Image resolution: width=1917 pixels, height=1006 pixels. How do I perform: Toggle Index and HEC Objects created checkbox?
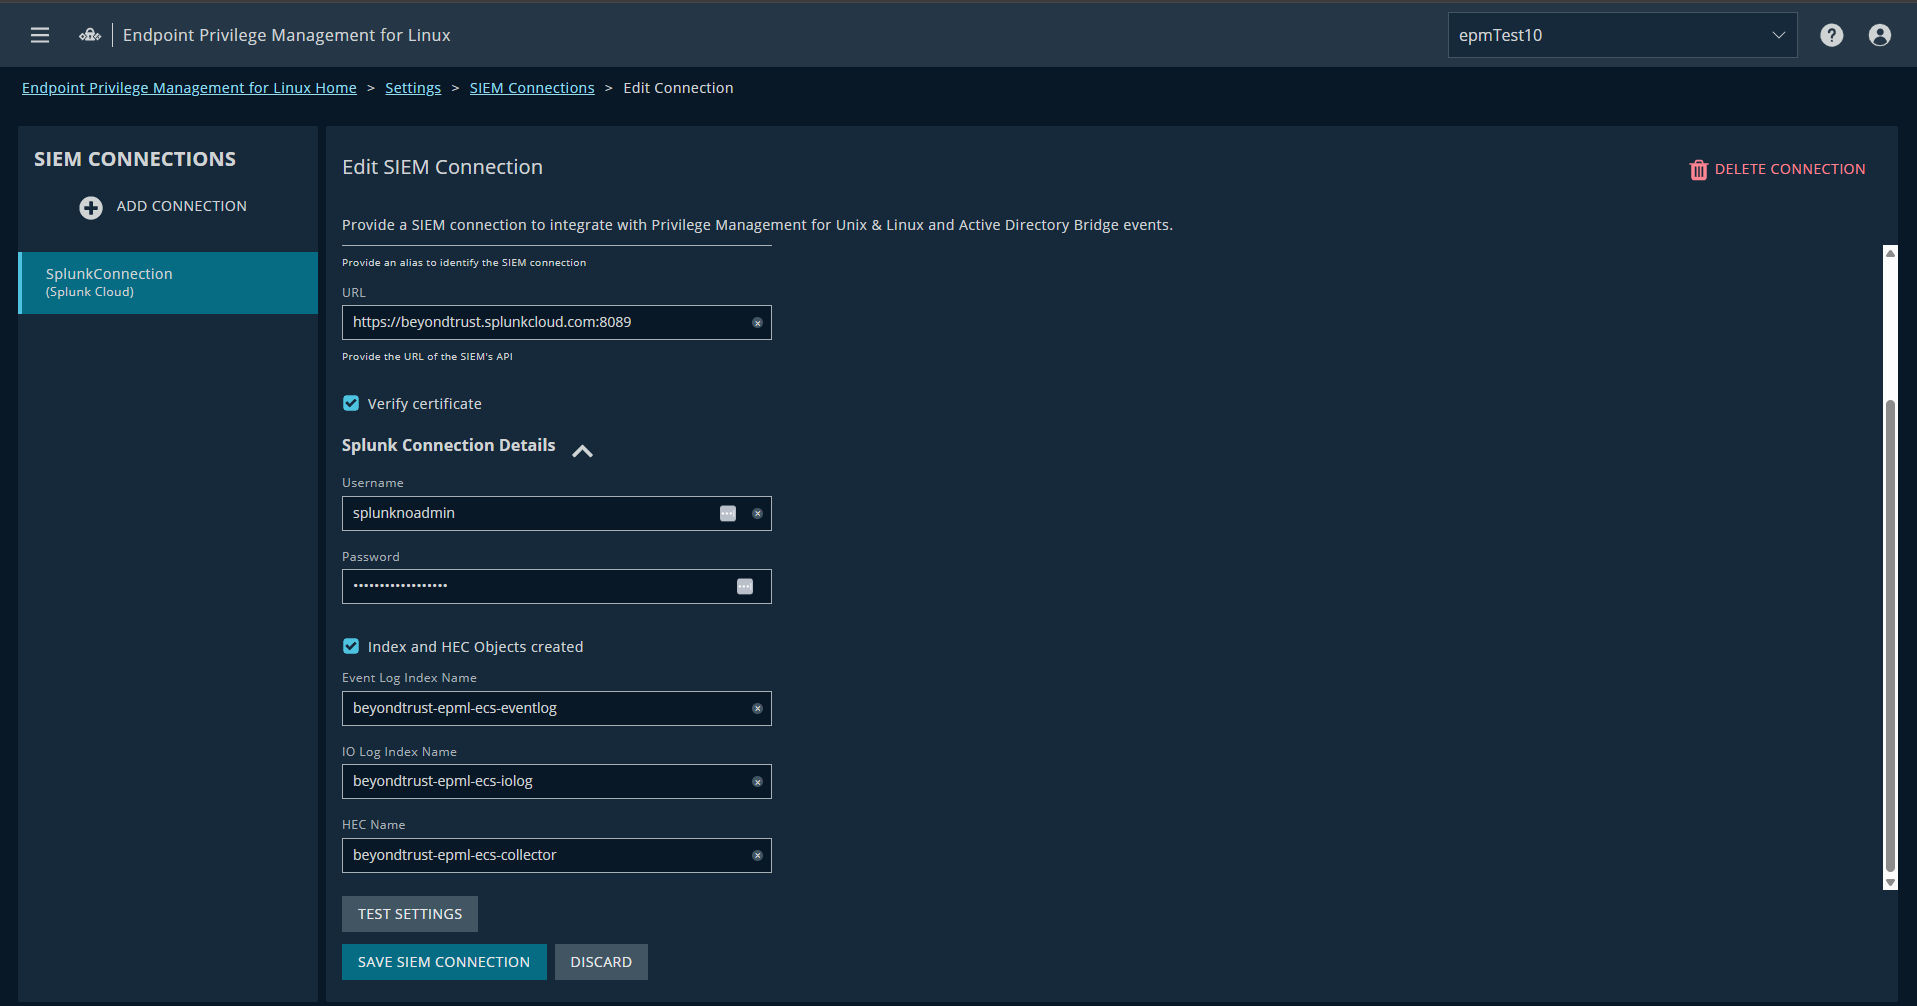pos(351,646)
